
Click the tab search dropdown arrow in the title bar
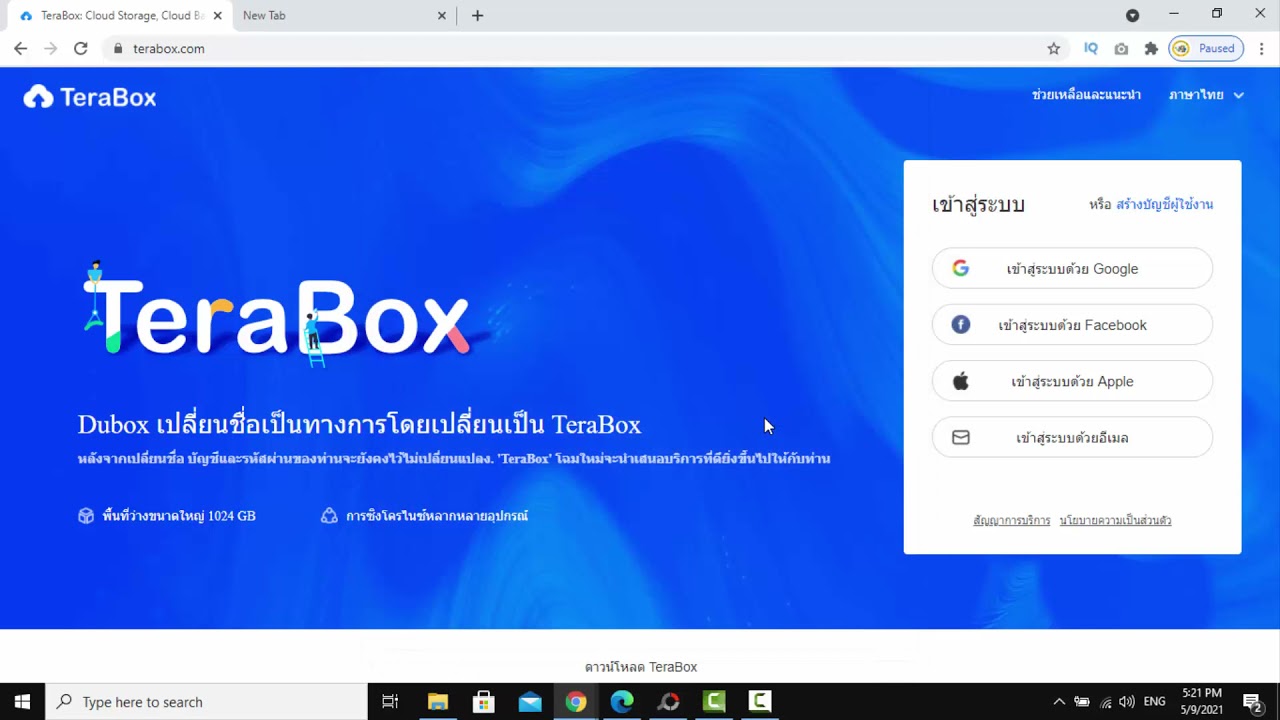pos(1132,15)
